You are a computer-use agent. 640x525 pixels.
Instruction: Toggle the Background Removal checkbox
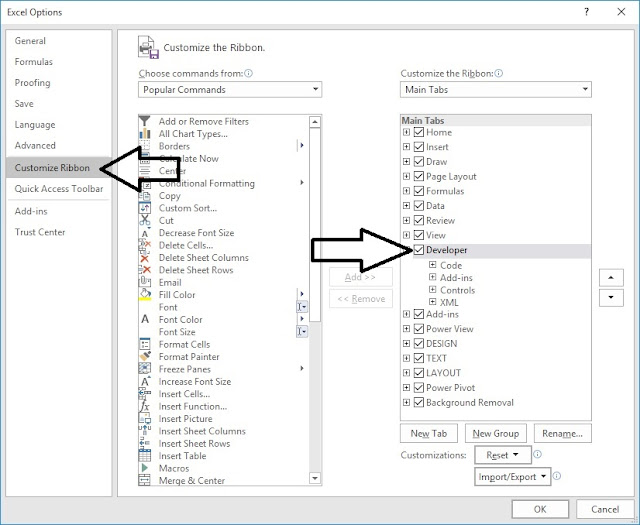point(419,402)
